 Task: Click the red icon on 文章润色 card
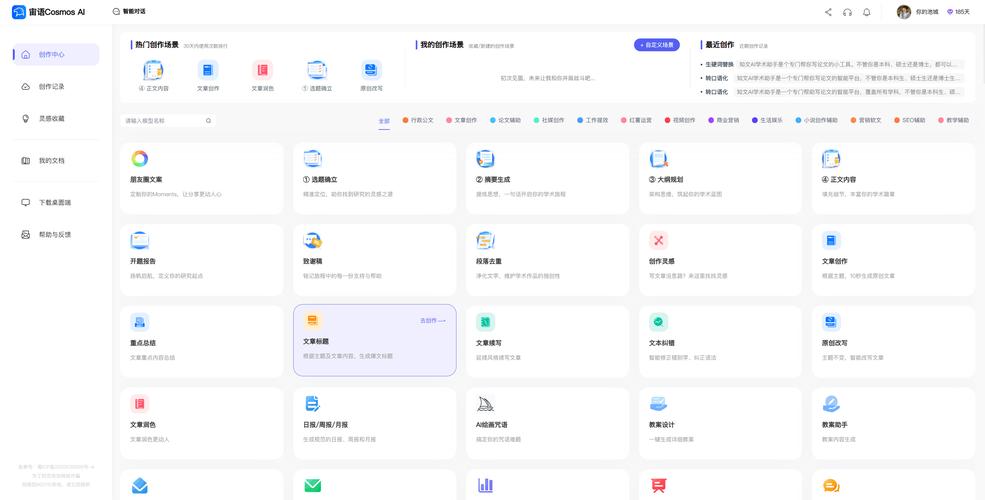click(139, 404)
